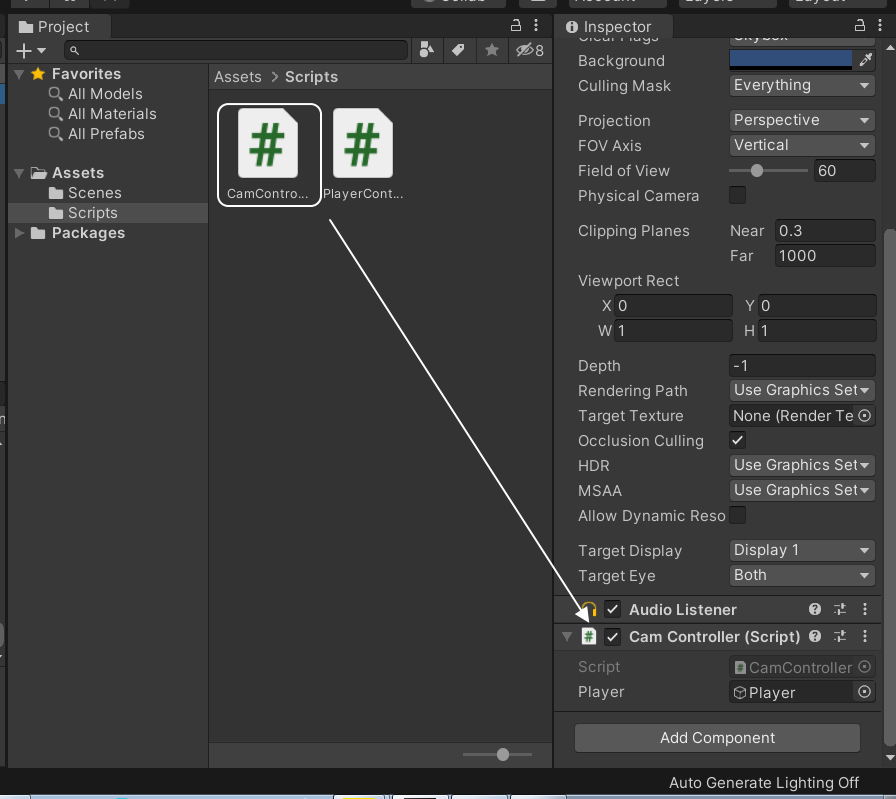Viewport: 896px width, 799px height.
Task: Open Cam Controller presets icon
Action: 839,636
